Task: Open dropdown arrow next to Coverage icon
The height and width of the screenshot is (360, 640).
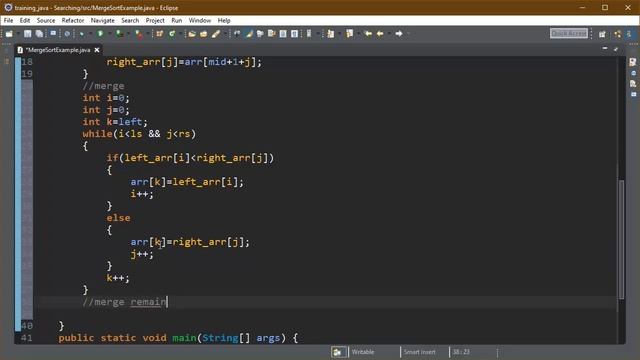Action: pos(128,34)
